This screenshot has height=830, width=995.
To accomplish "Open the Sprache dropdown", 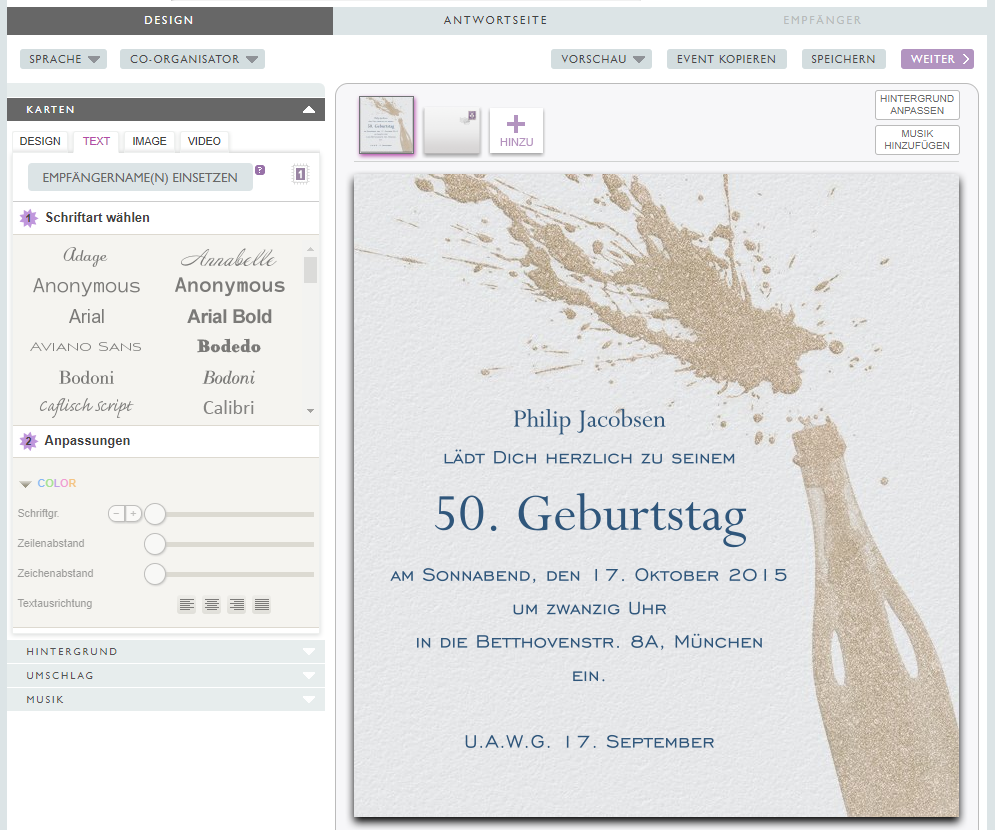I will [x=63, y=59].
